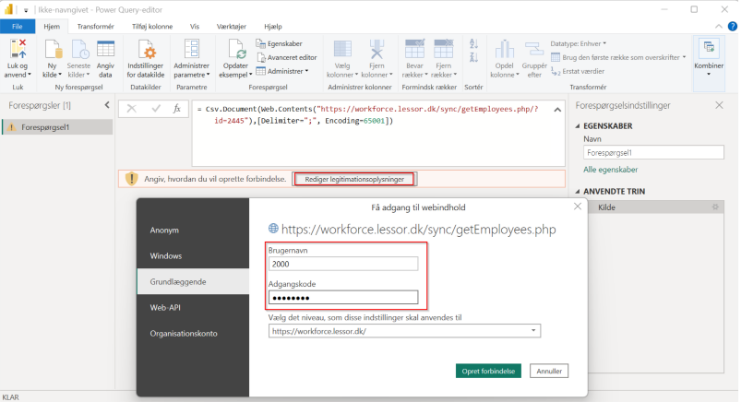Image resolution: width=741 pixels, height=402 pixels.
Task: Open Egenskaber in the Forespørgsel group
Action: [x=279, y=43]
